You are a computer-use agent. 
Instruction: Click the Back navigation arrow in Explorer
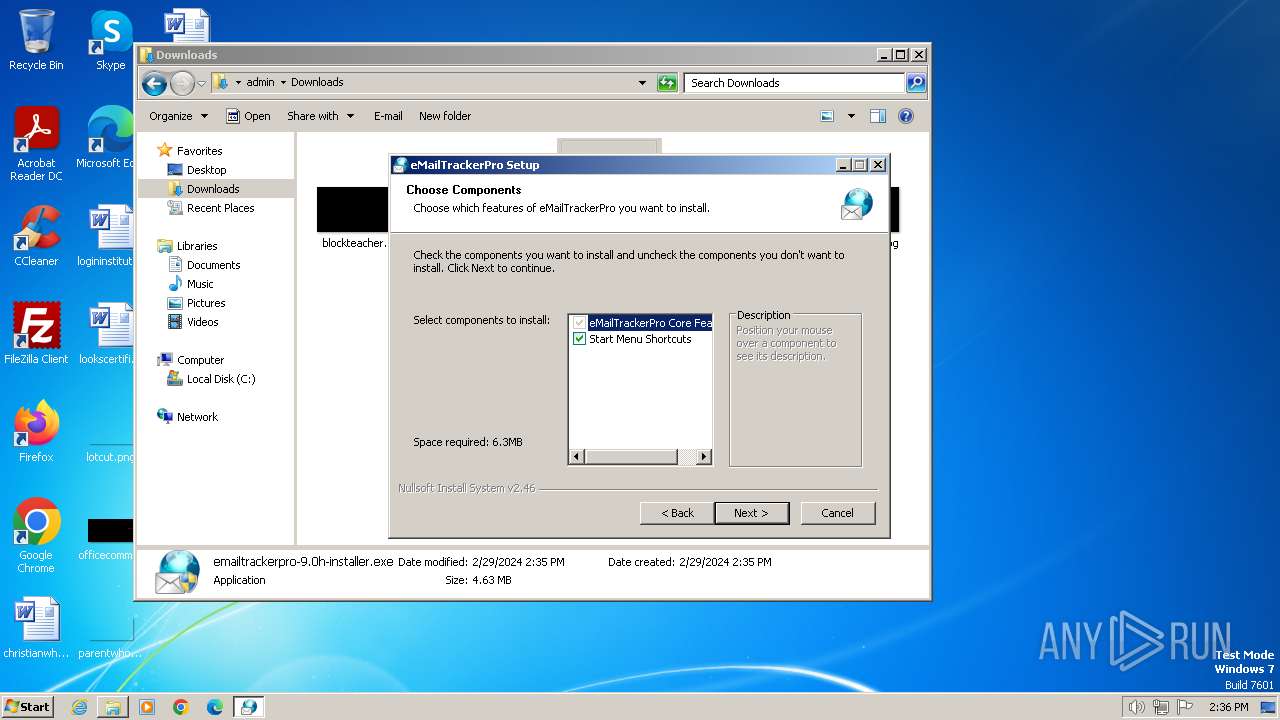(x=154, y=83)
